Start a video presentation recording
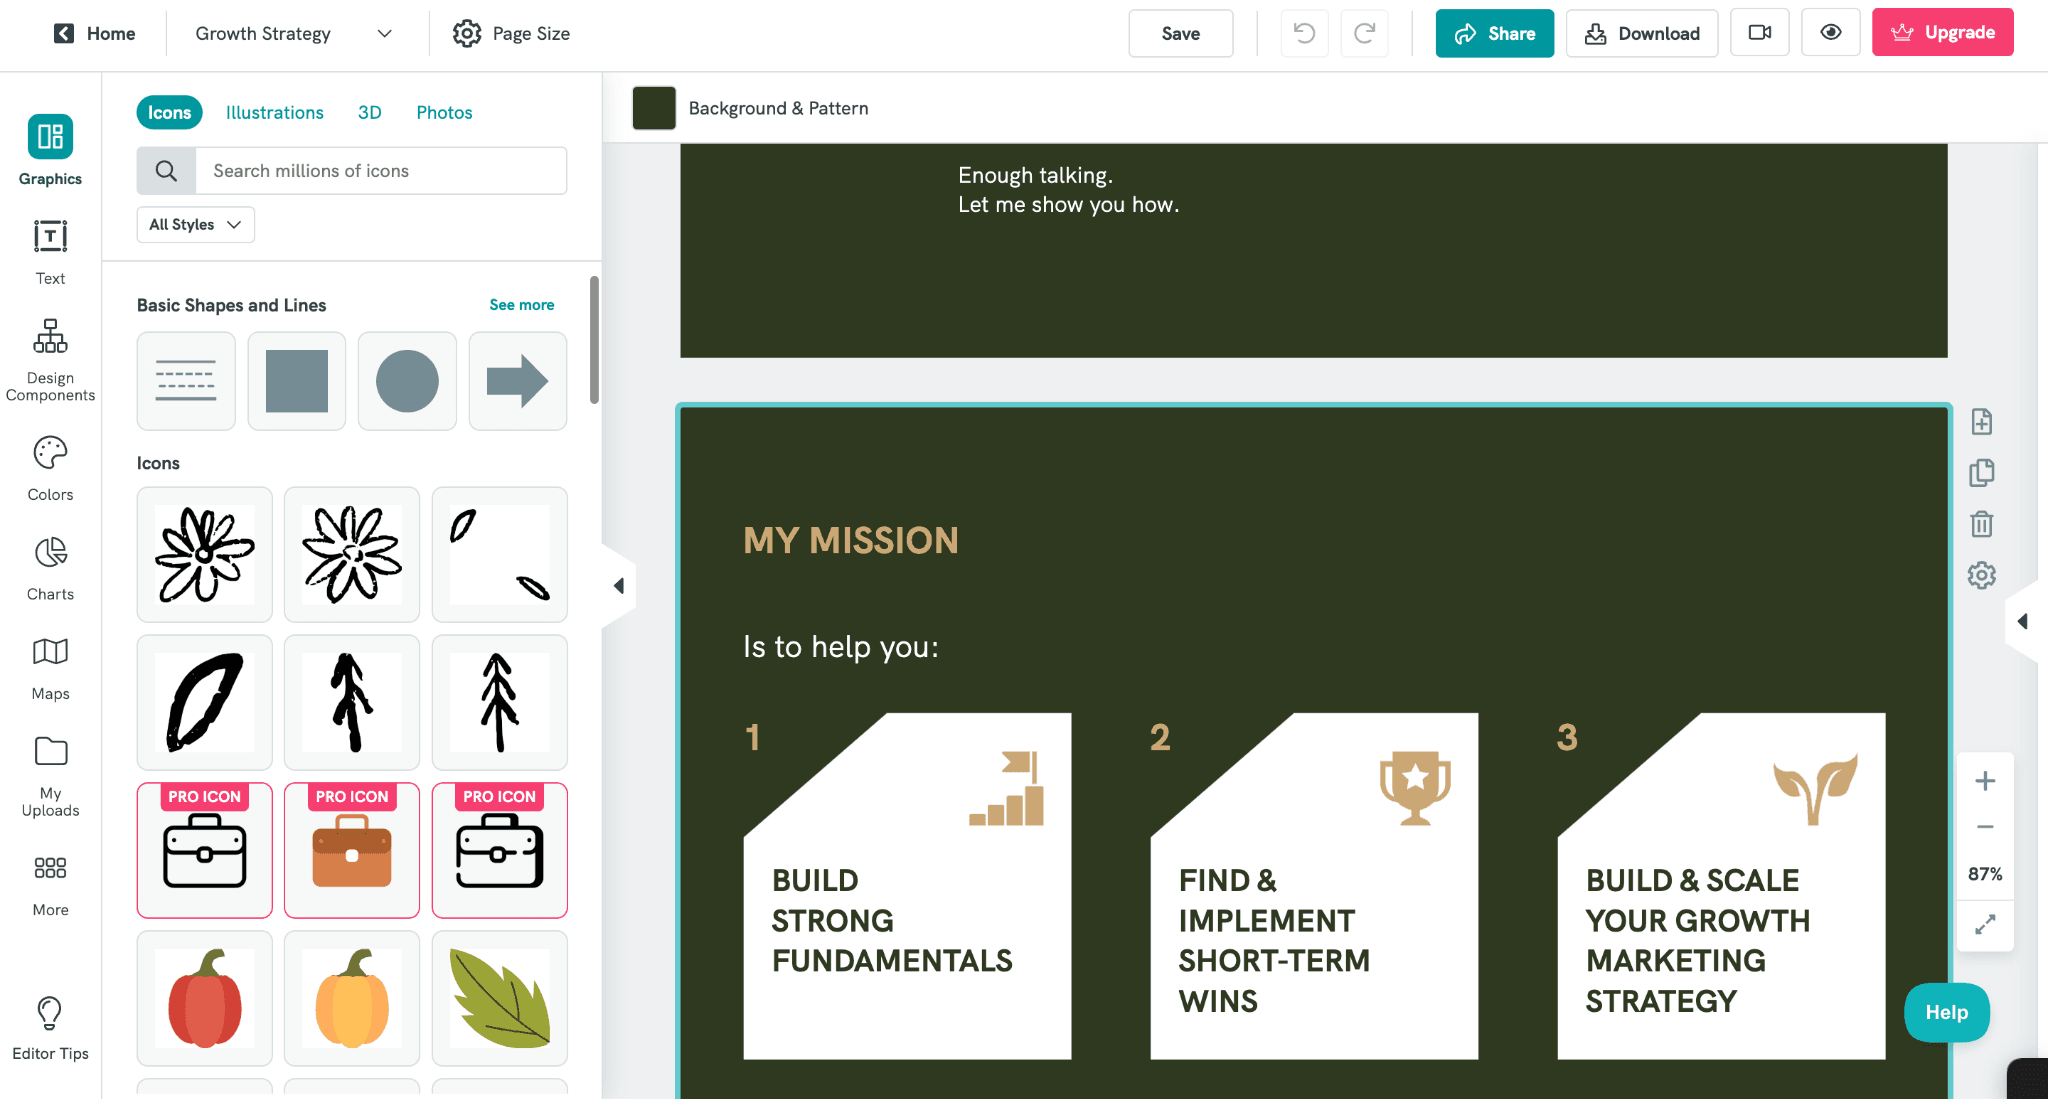Image resolution: width=2048 pixels, height=1099 pixels. click(x=1760, y=32)
